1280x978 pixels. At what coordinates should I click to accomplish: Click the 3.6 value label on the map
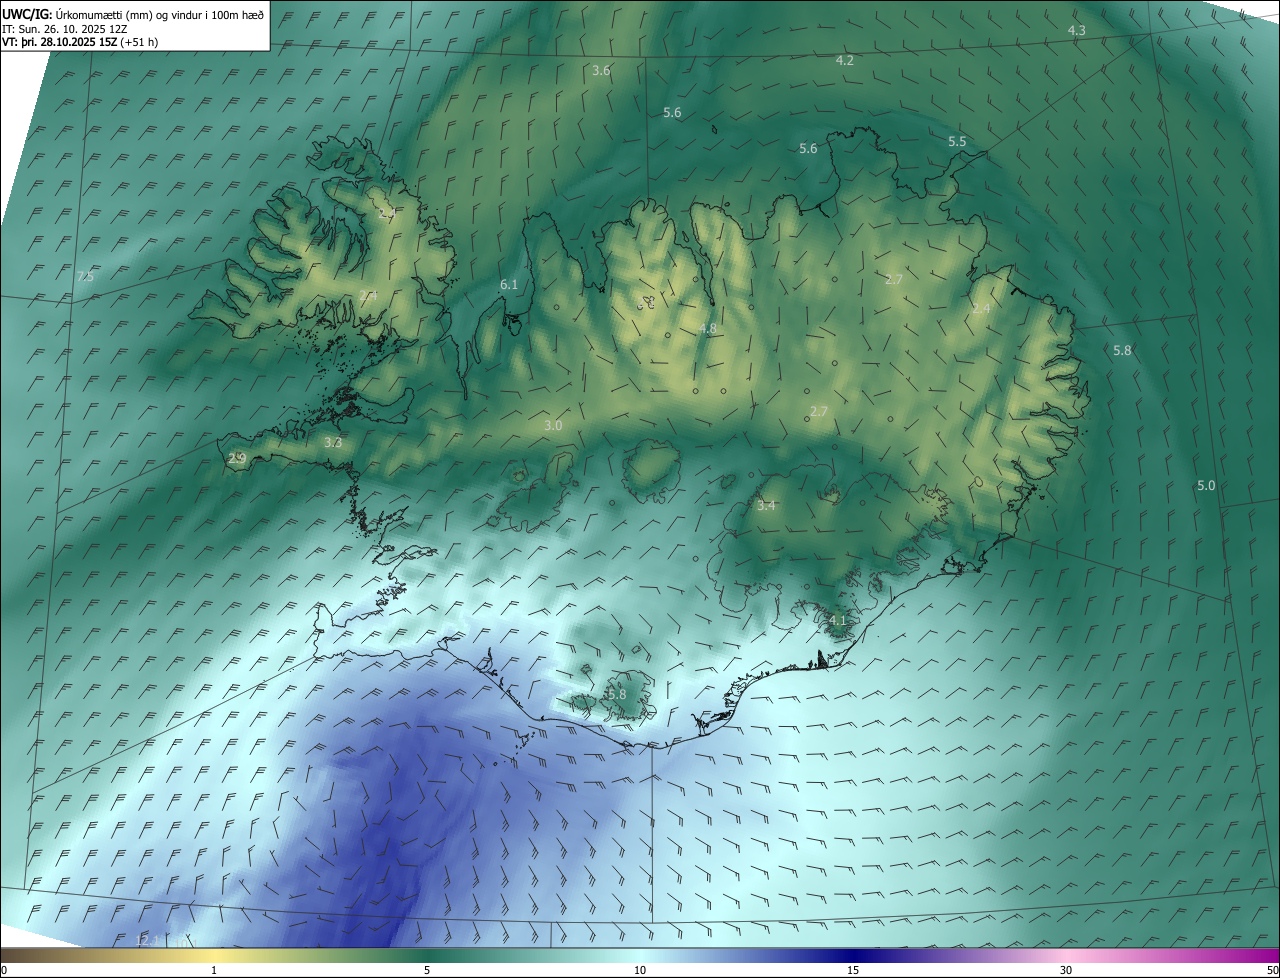click(601, 71)
